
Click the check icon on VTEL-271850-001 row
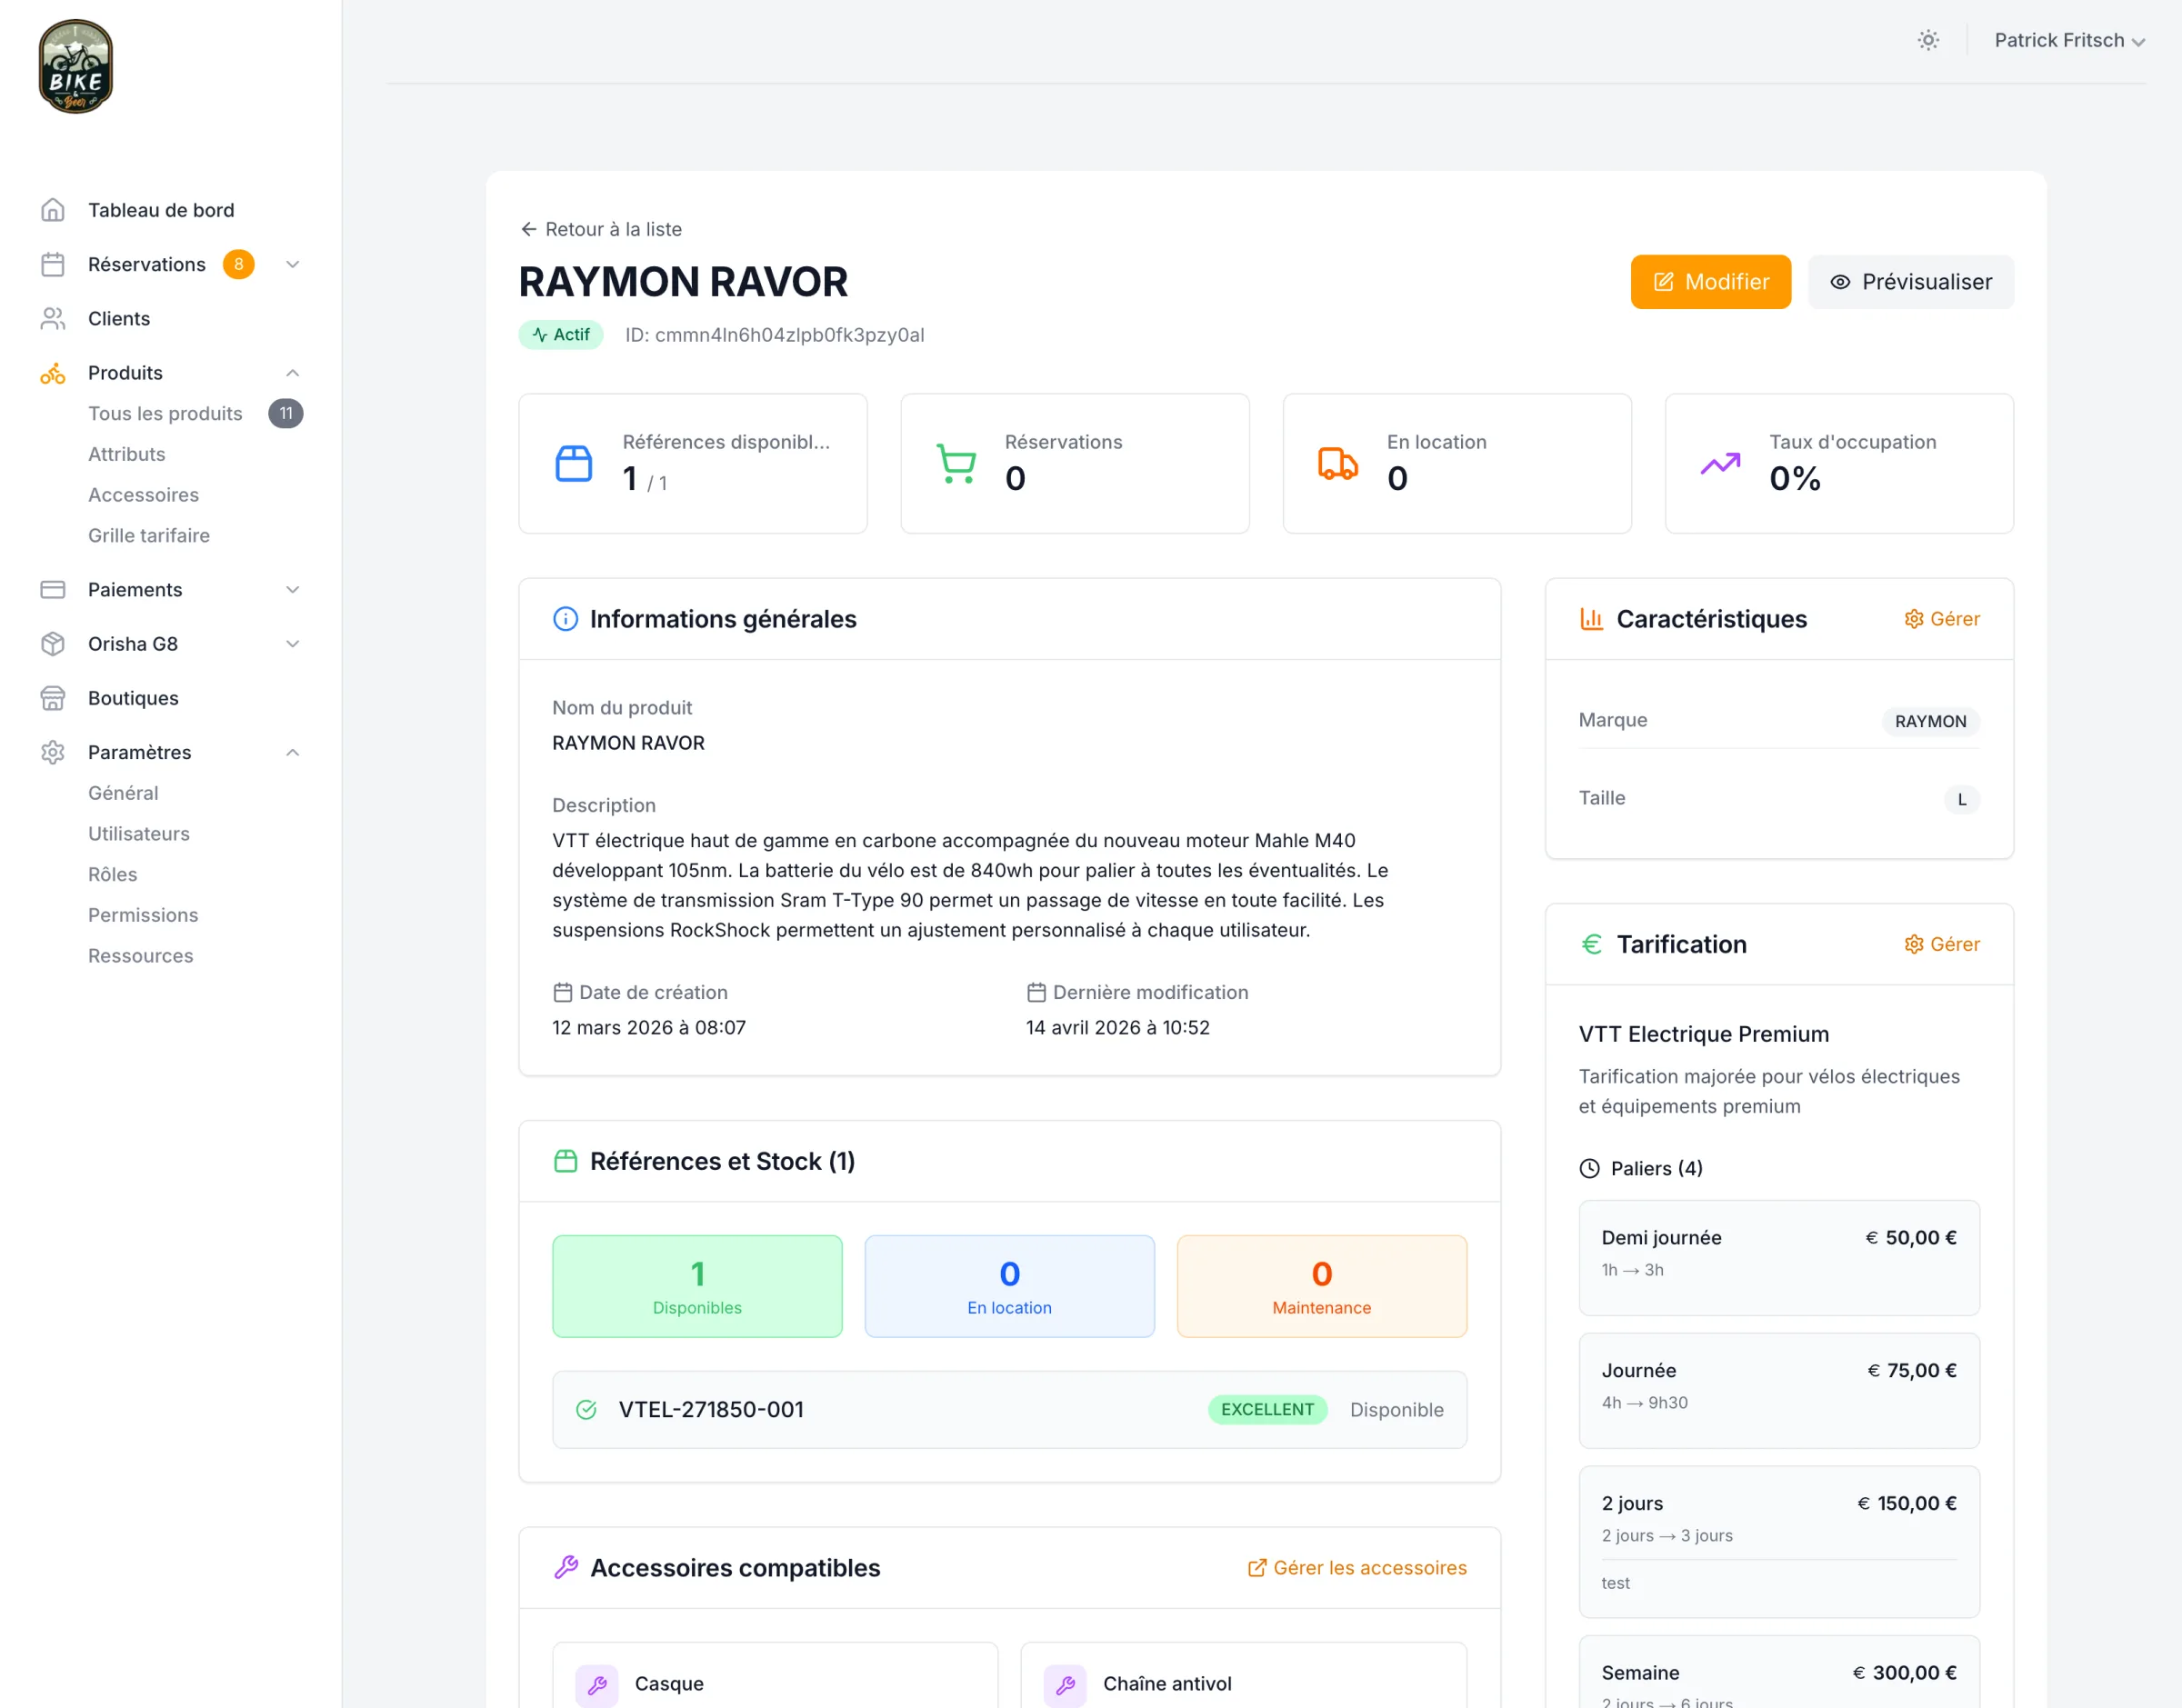[586, 1410]
